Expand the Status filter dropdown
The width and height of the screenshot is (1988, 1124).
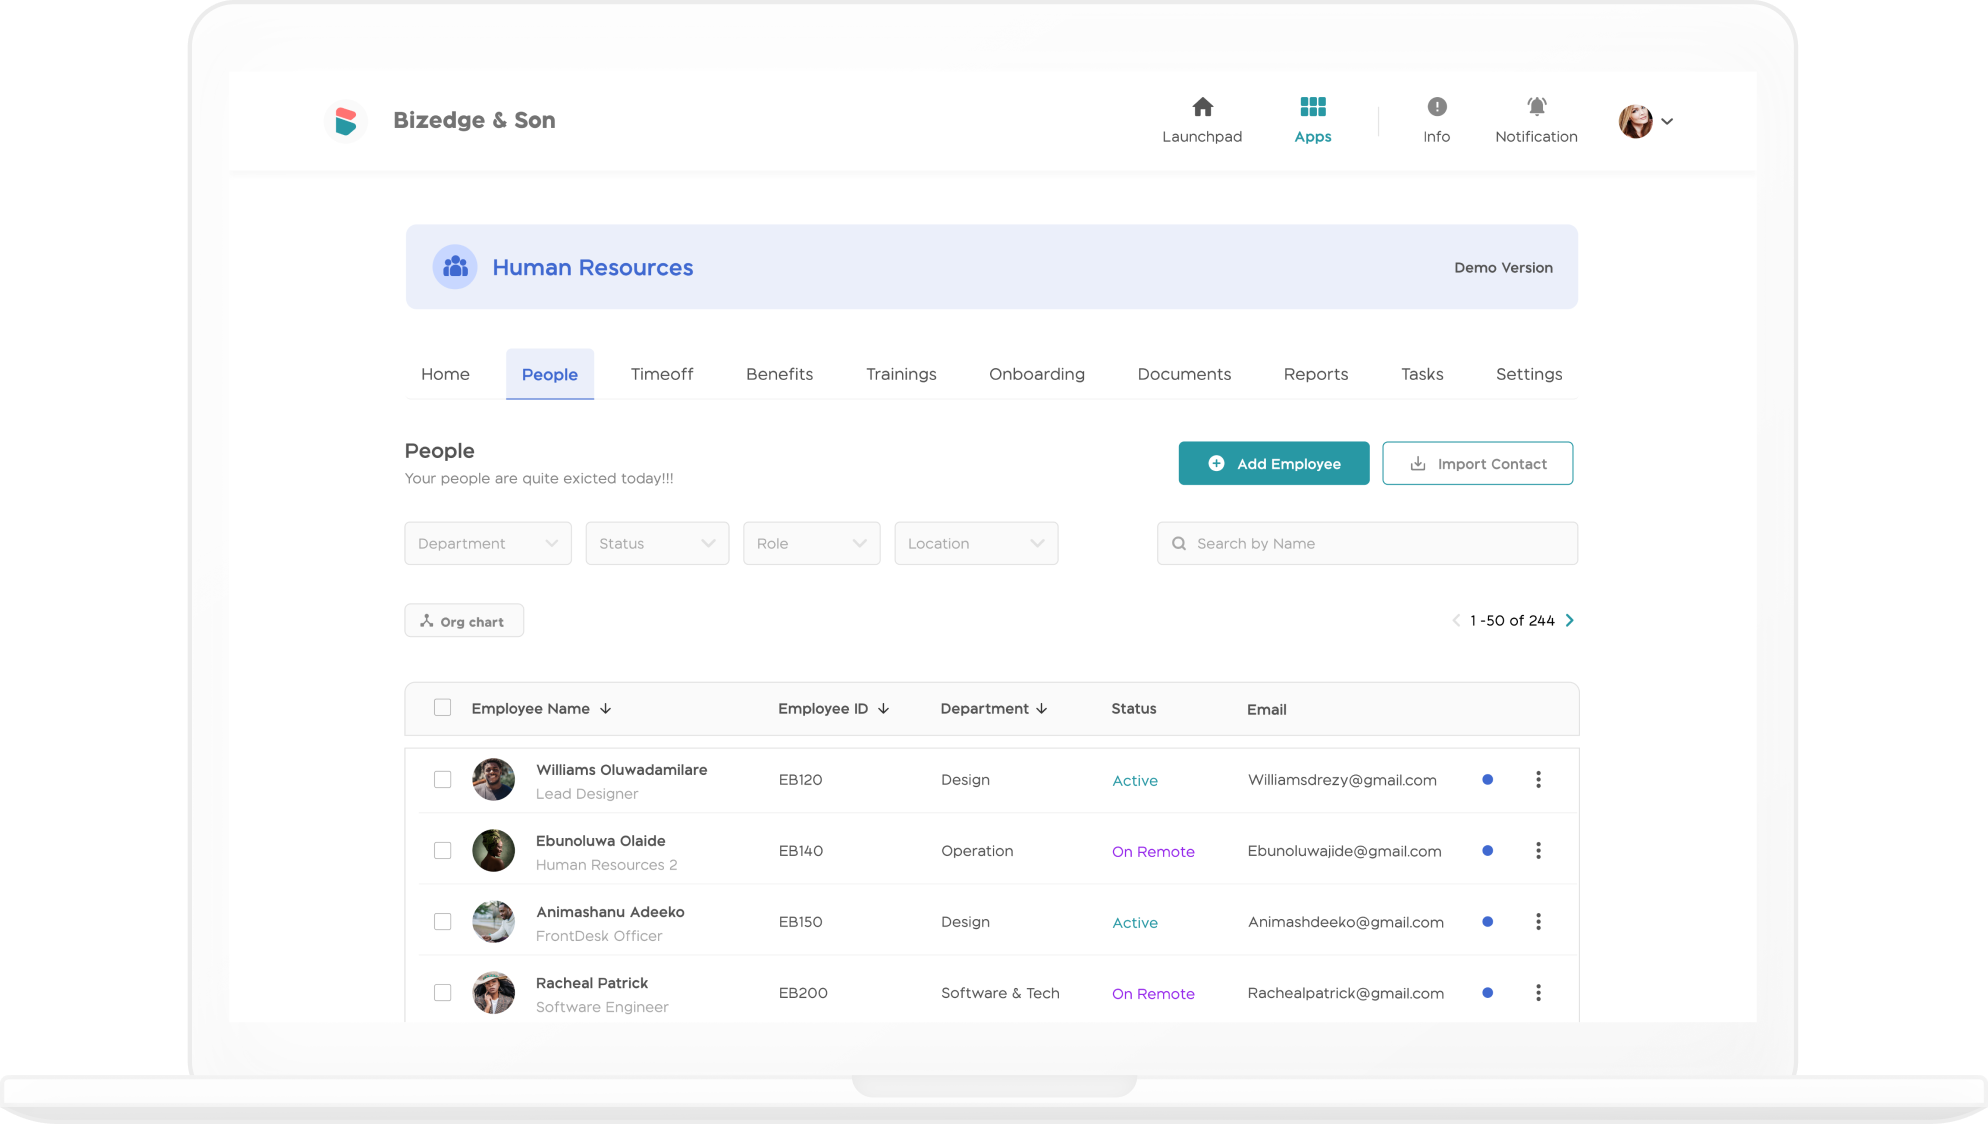657,543
